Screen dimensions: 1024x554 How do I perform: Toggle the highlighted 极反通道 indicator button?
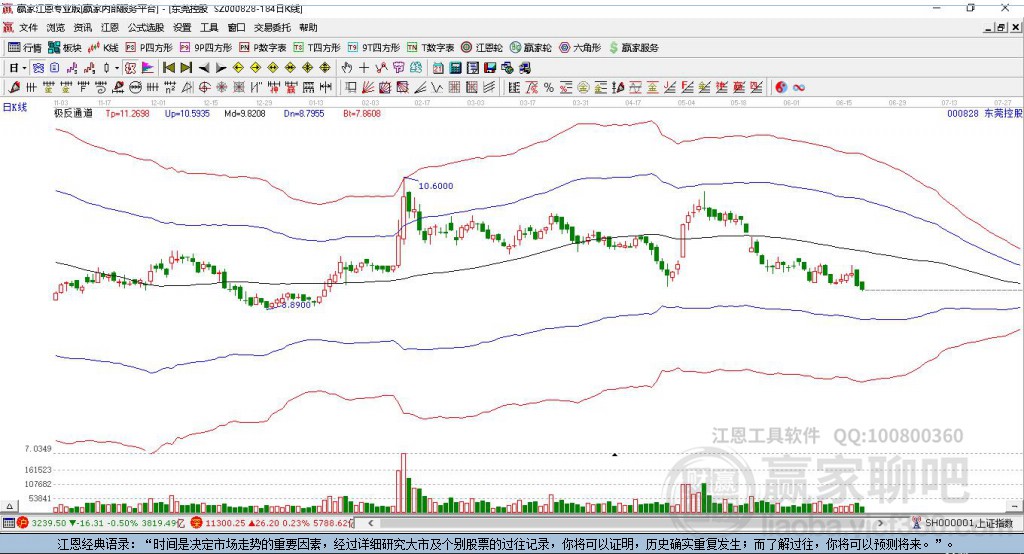tap(131, 67)
